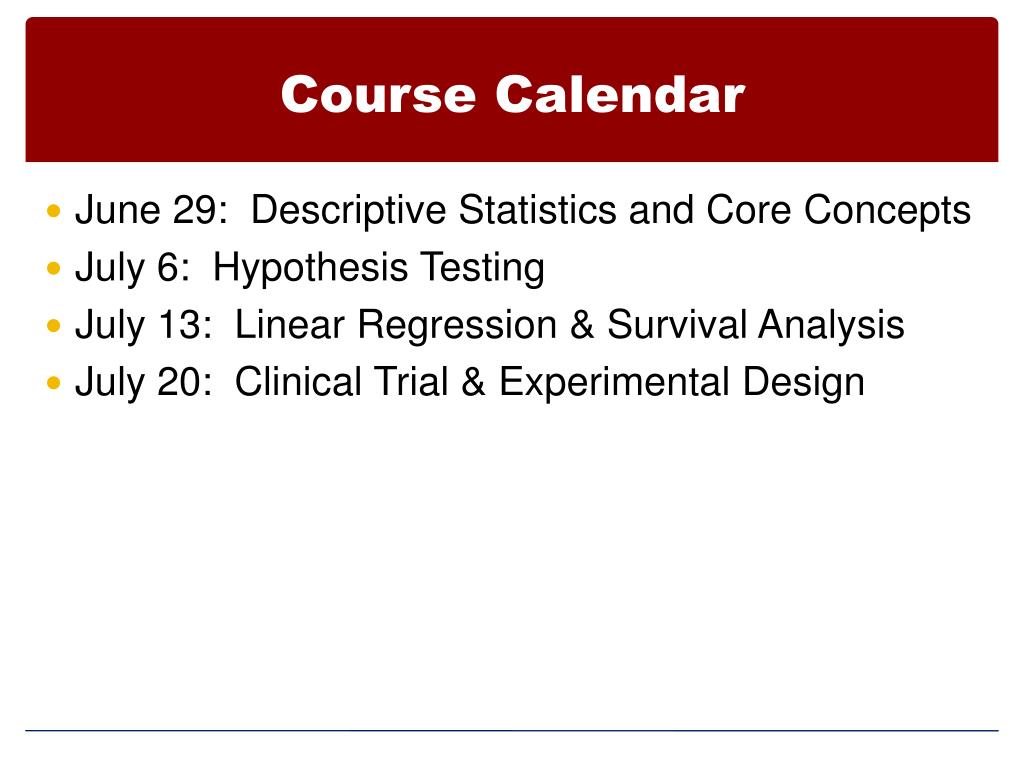The image size is (1024, 768).
Task: Click 'Survival Analysis' in third bullet
Action: tap(756, 325)
